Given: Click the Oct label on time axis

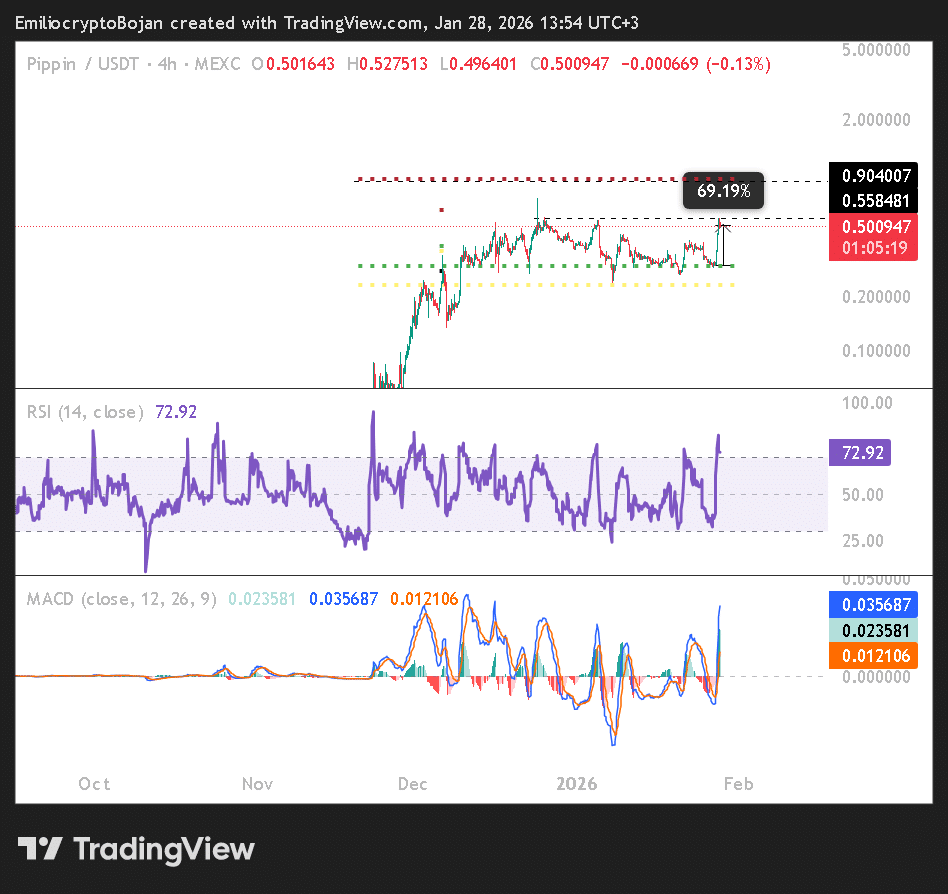Looking at the screenshot, I should pos(94,783).
